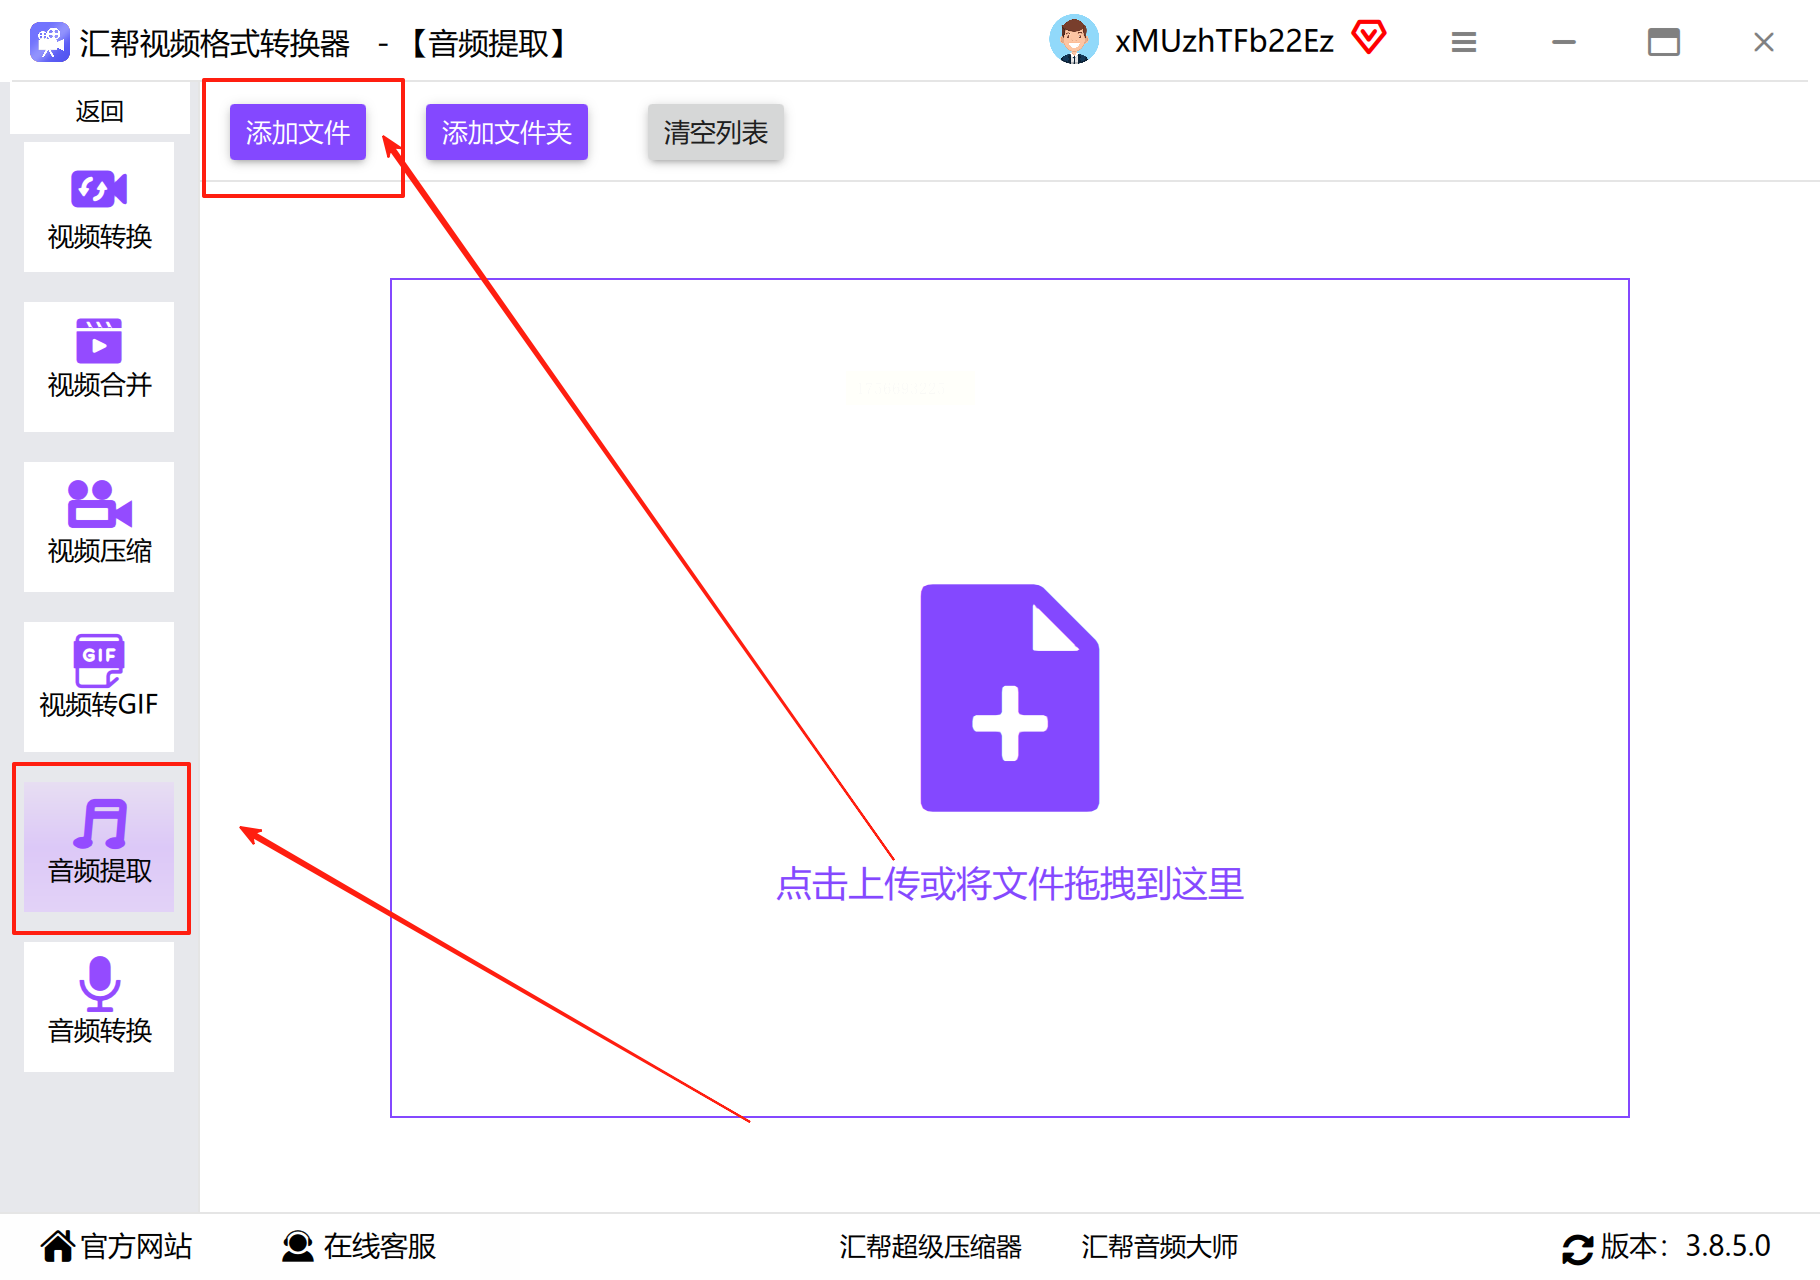Click the red VIP diamond icon
This screenshot has height=1280, width=1820.
click(1369, 38)
